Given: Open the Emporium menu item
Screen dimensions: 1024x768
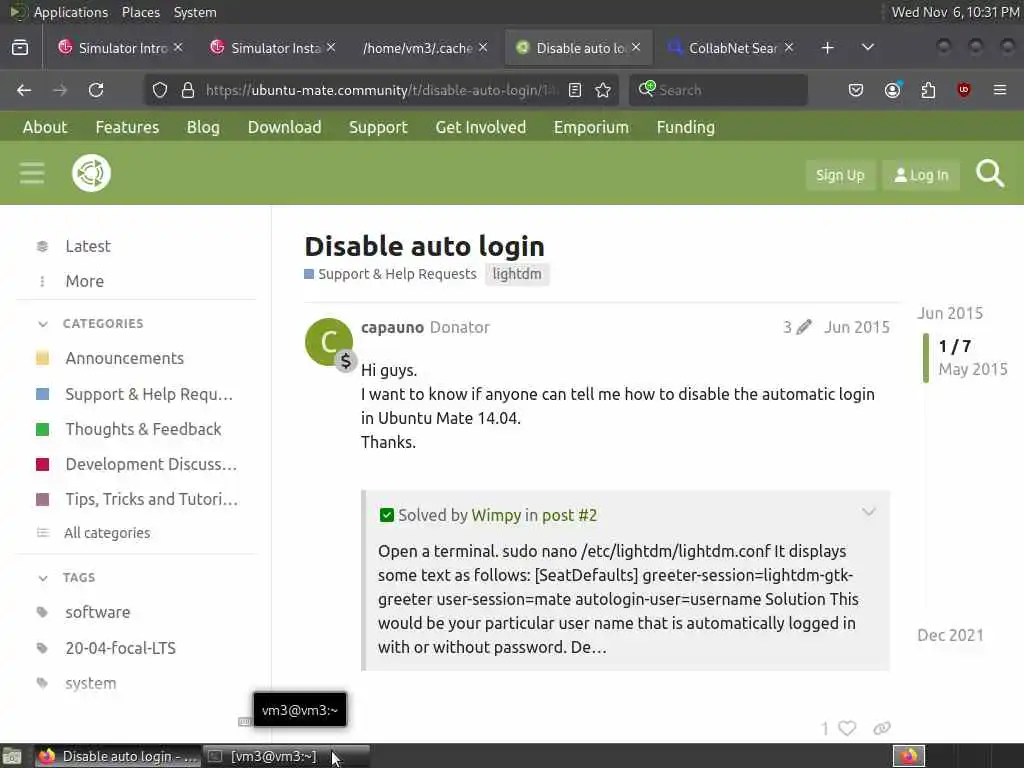Looking at the screenshot, I should click(x=591, y=127).
